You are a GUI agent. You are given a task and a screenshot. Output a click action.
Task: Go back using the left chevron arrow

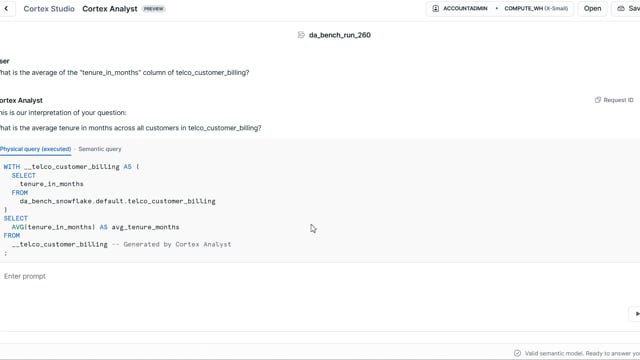[x=6, y=9]
